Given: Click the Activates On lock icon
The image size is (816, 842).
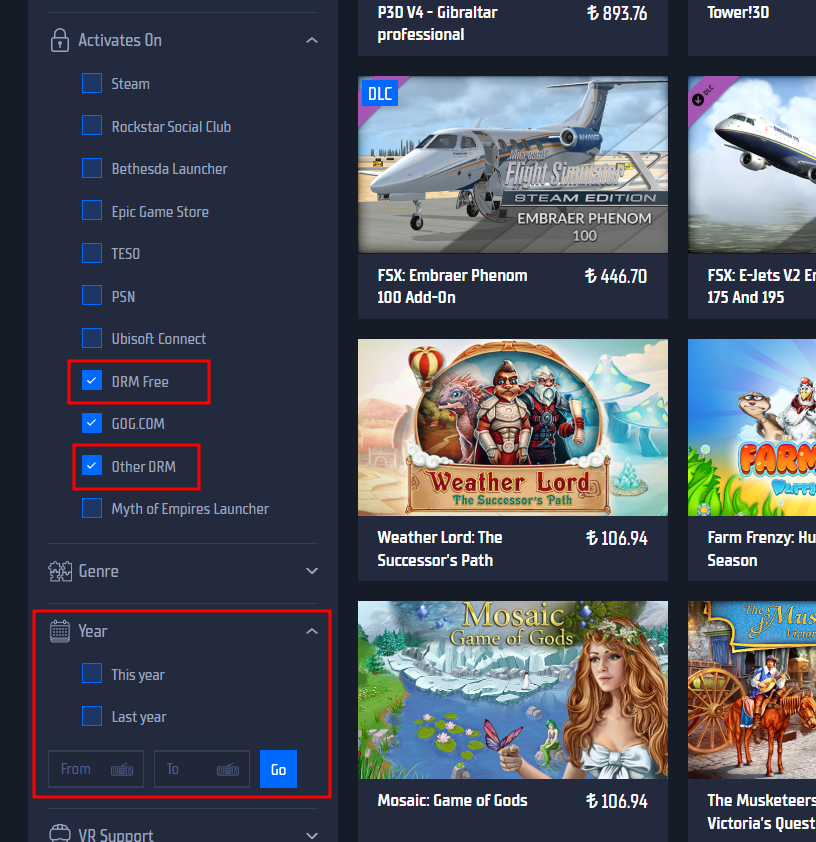Looking at the screenshot, I should click(60, 40).
